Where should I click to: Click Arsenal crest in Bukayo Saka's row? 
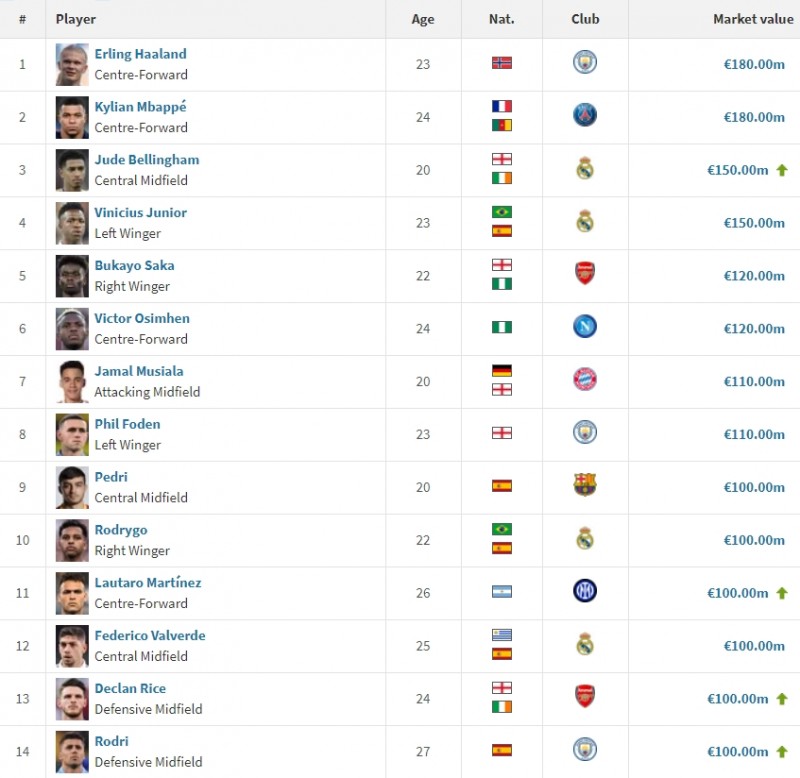tap(585, 275)
